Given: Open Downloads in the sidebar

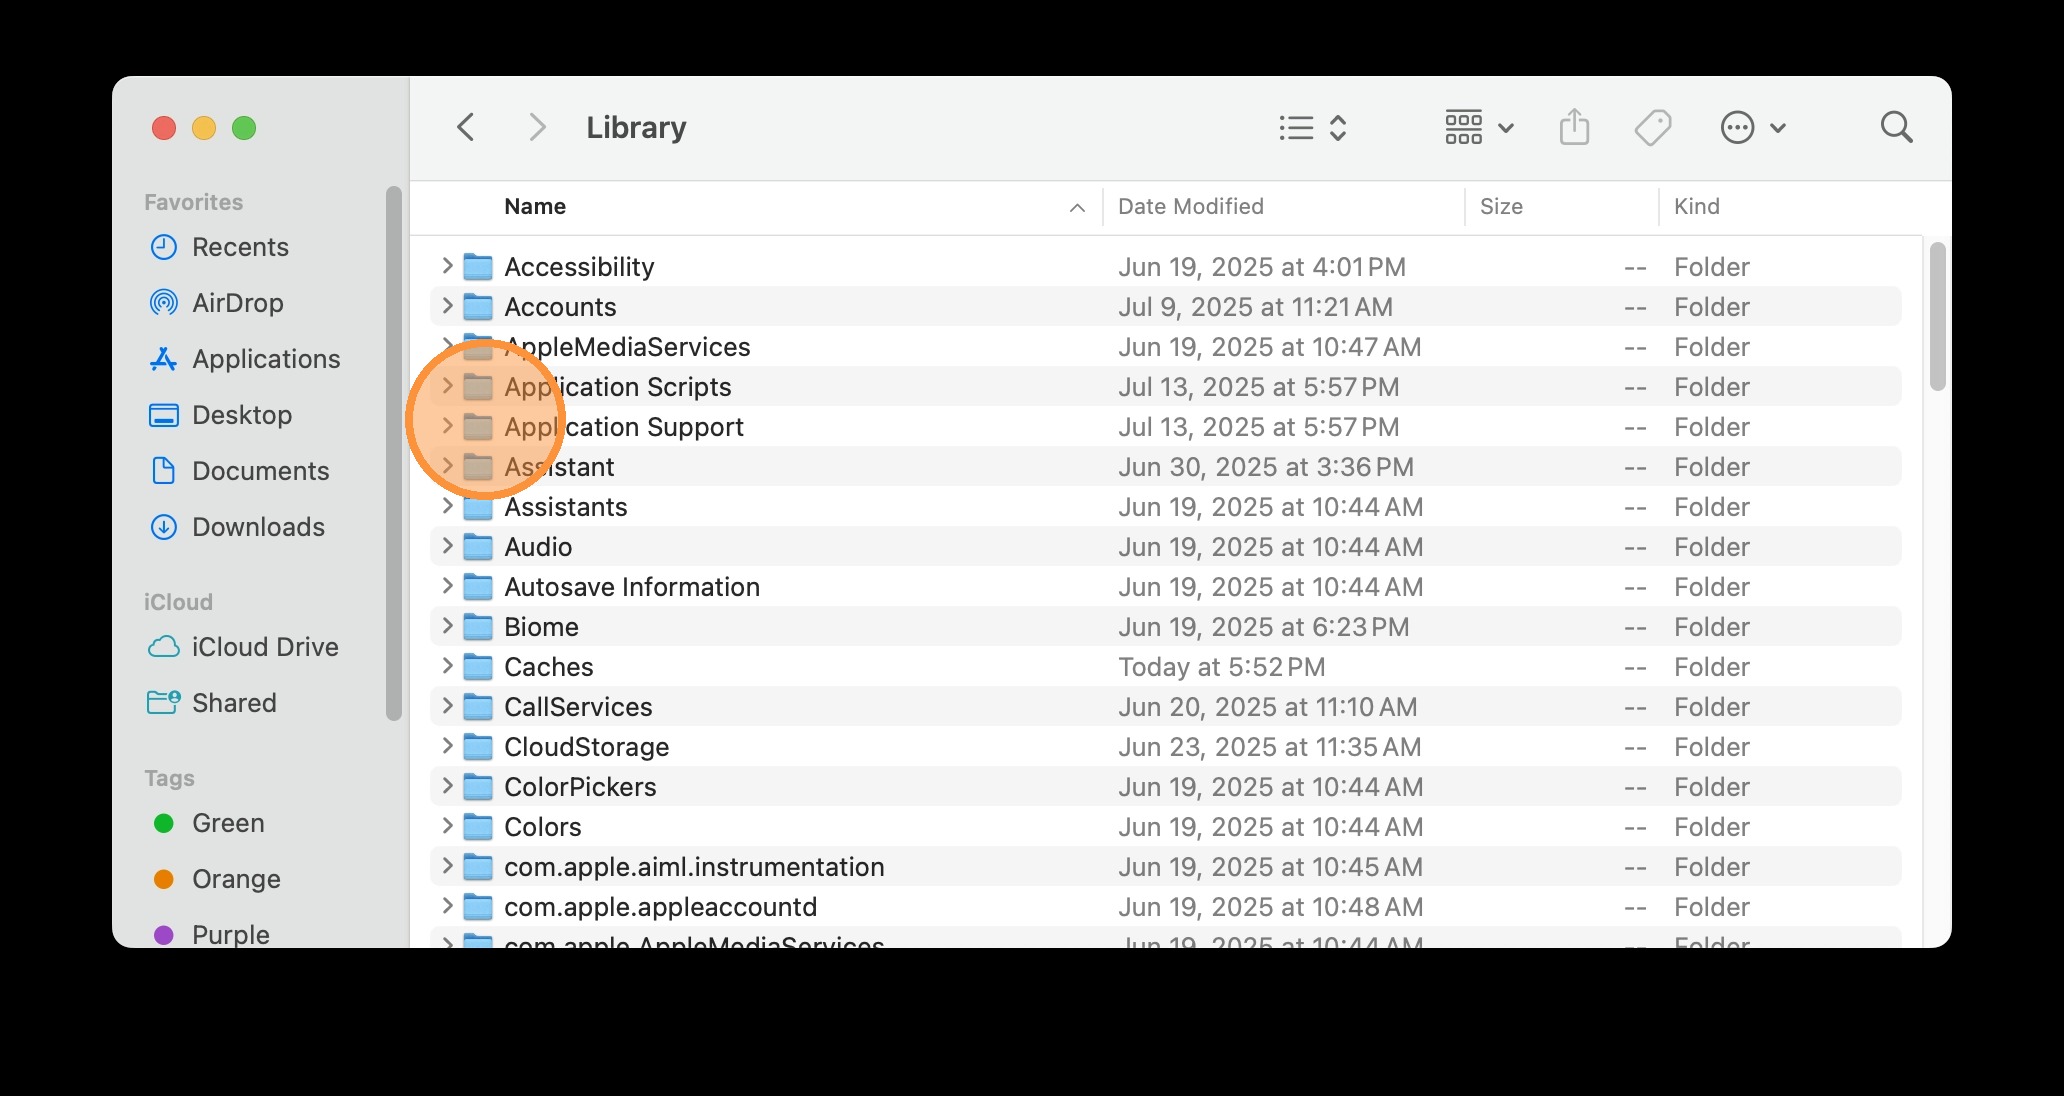Looking at the screenshot, I should pos(236,527).
